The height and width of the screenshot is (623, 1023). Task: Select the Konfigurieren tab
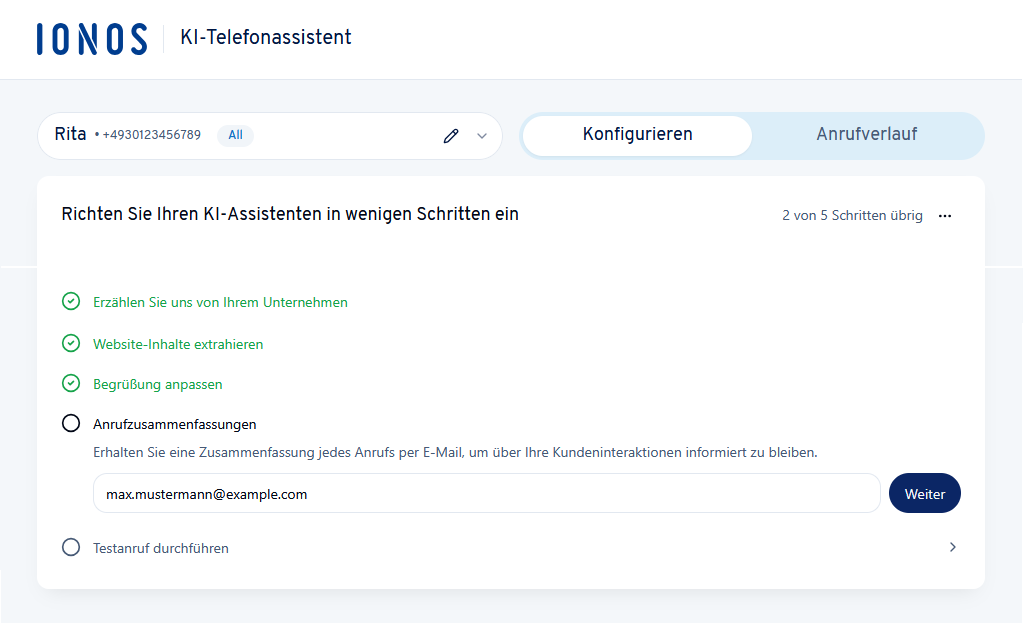[x=636, y=135]
